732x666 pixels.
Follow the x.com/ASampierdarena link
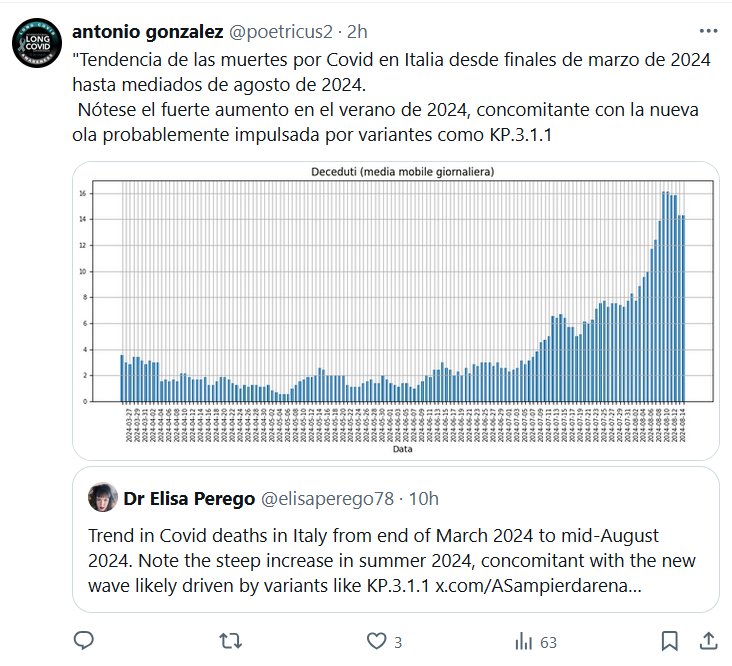click(x=538, y=584)
